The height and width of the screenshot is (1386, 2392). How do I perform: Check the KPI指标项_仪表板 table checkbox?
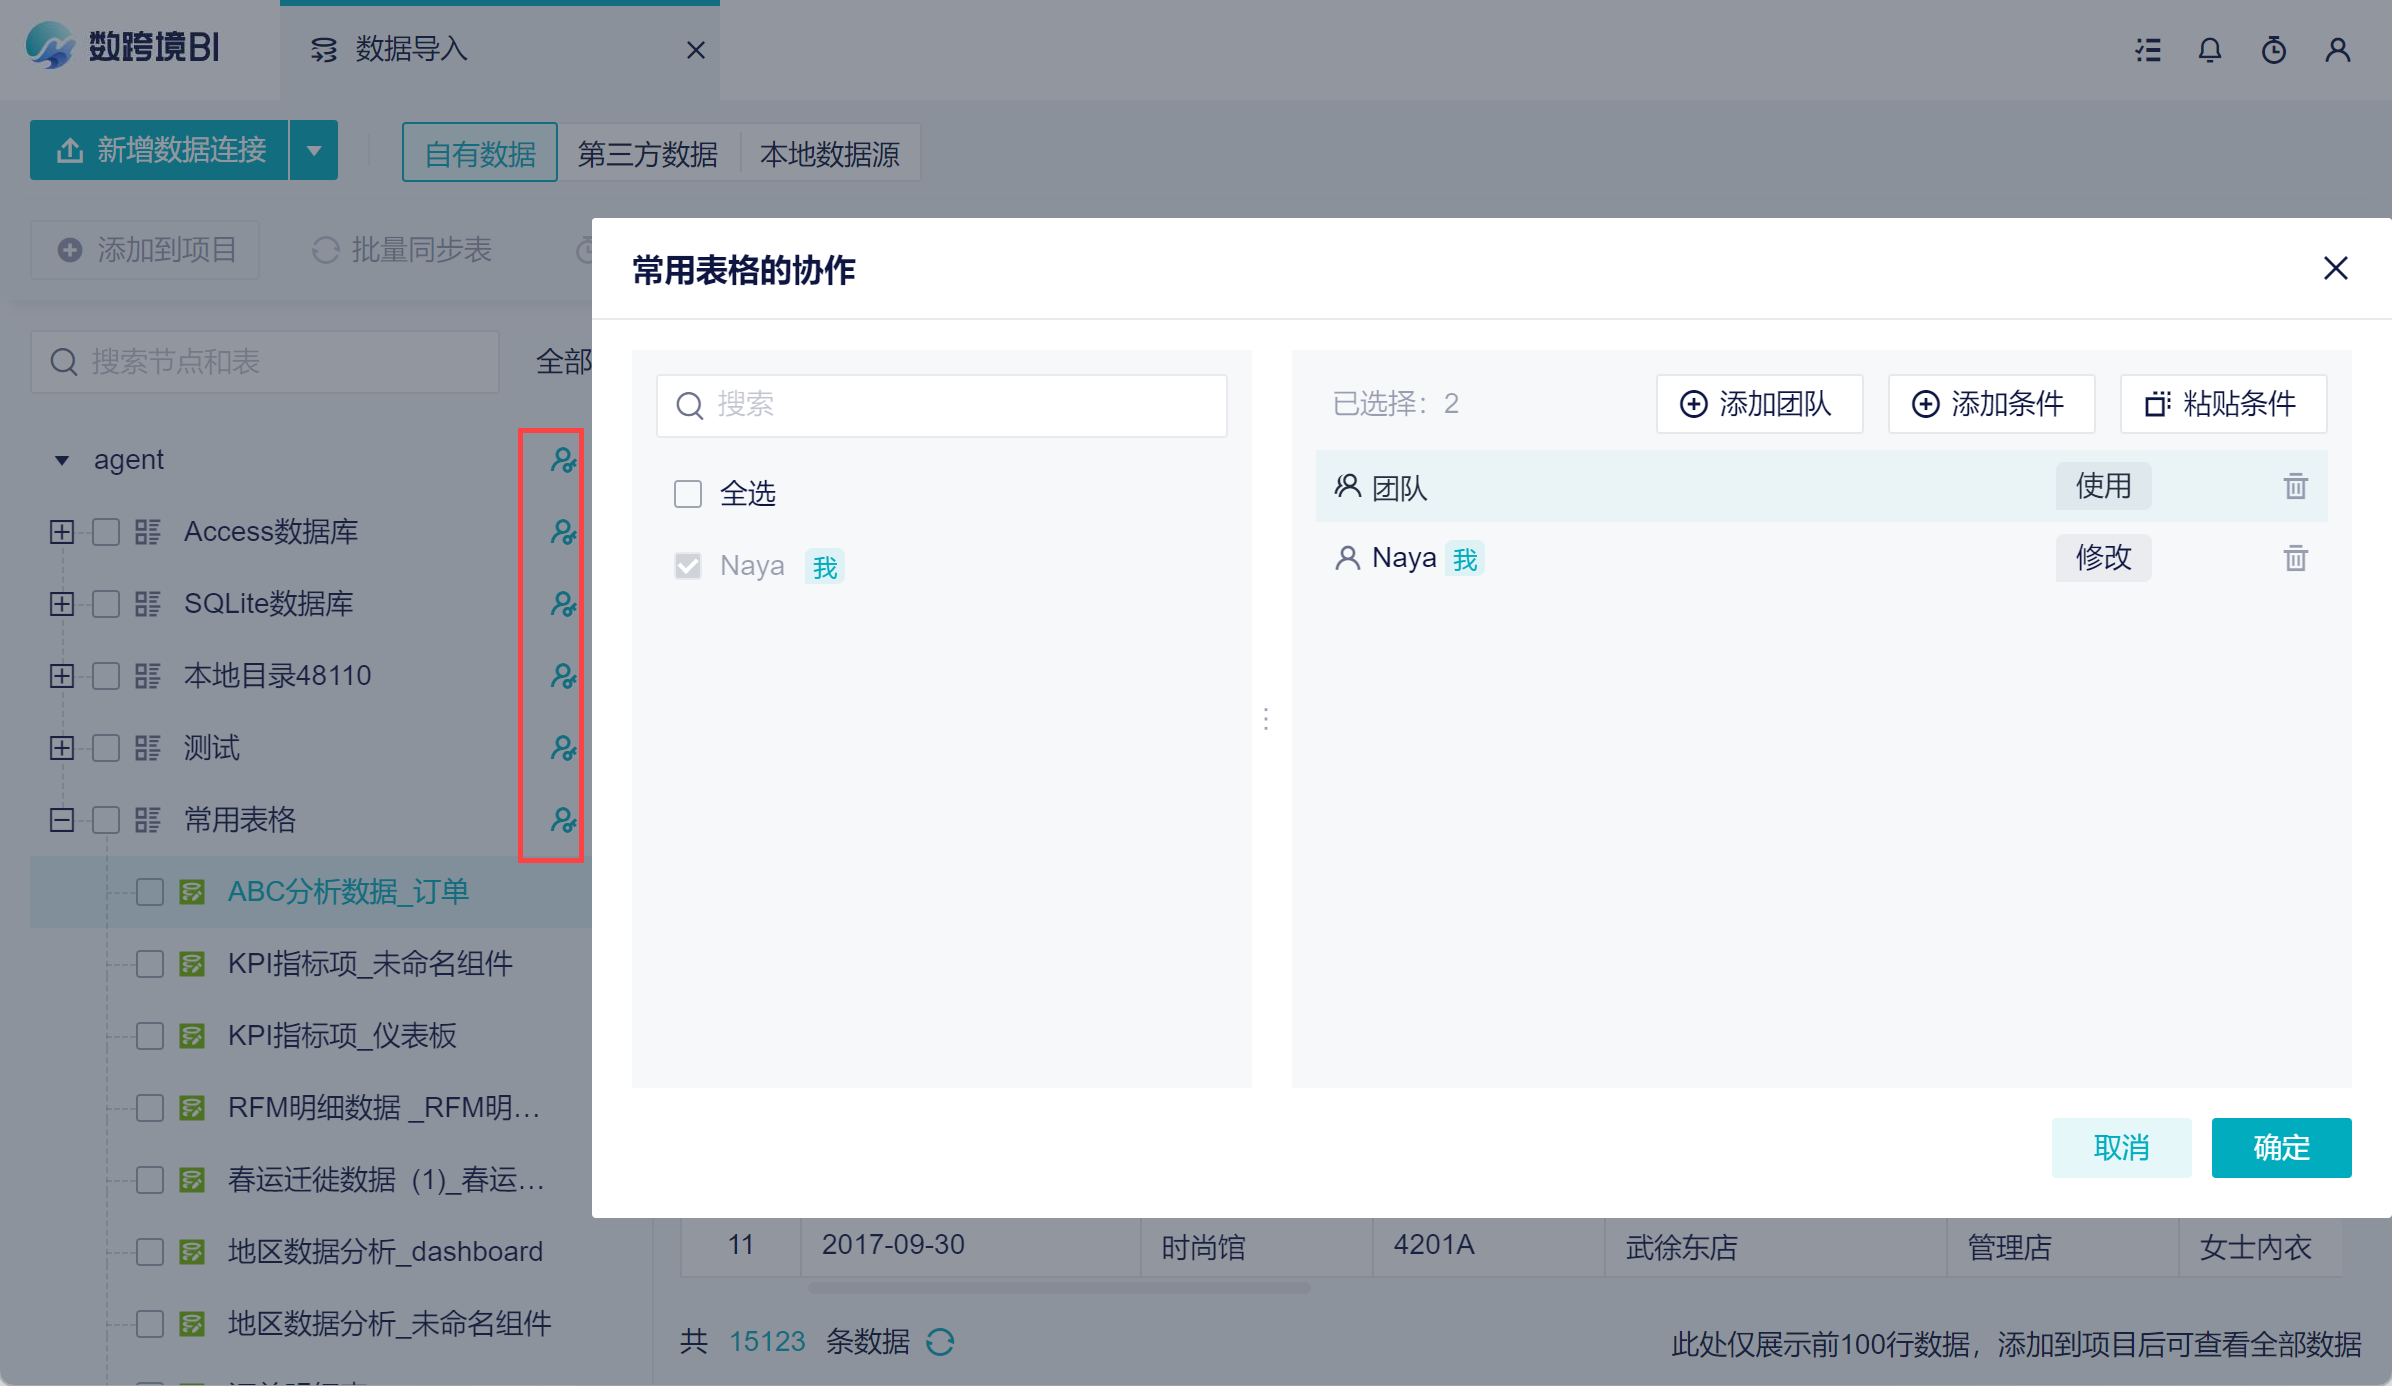point(150,1036)
